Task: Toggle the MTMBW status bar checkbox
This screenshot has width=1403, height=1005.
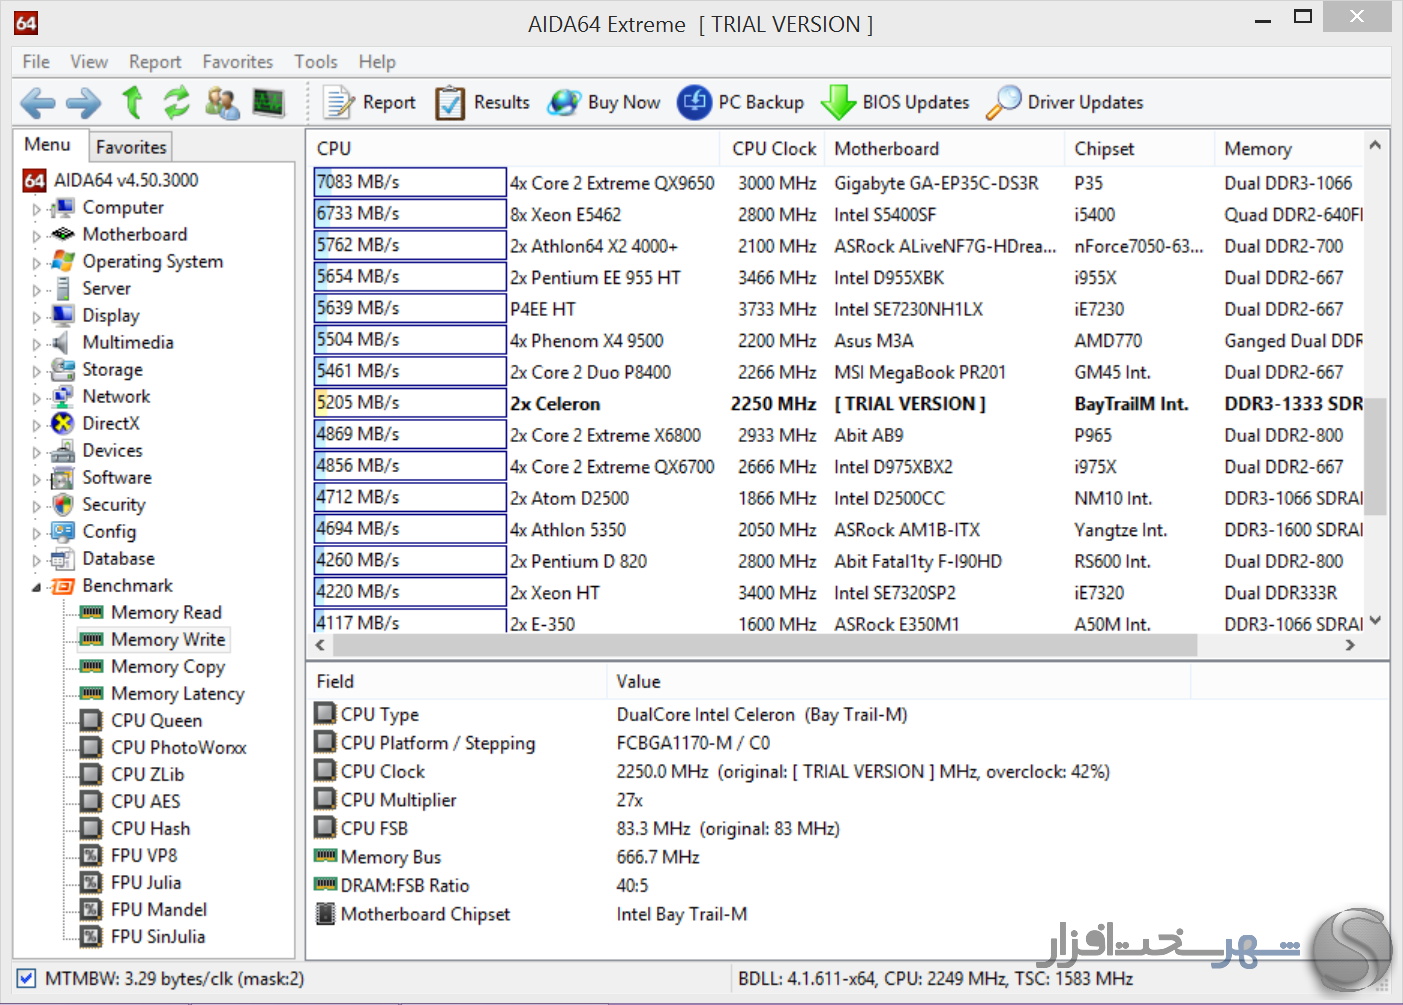Action: pyautogui.click(x=26, y=978)
